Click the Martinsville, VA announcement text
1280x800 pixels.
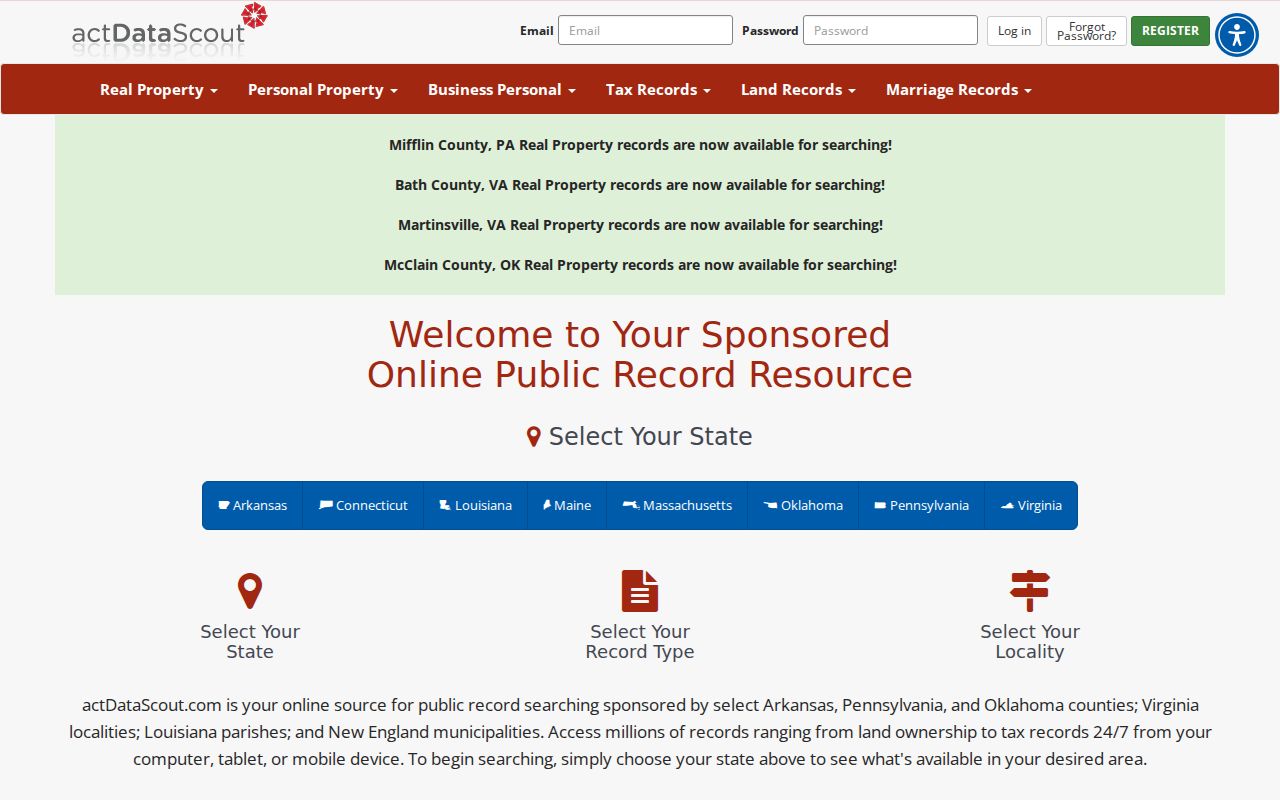pyautogui.click(x=640, y=225)
